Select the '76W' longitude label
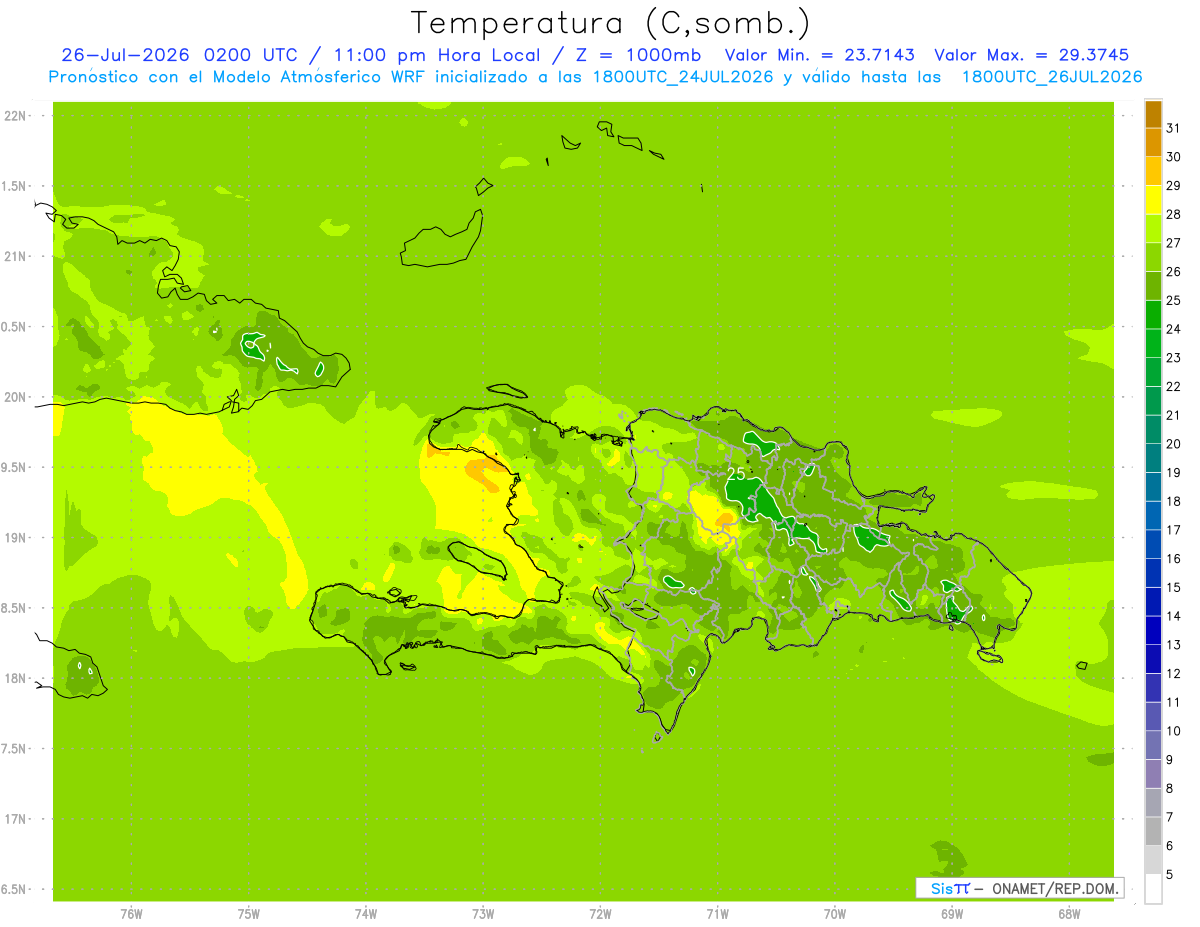The width and height of the screenshot is (1200, 927). 131,914
